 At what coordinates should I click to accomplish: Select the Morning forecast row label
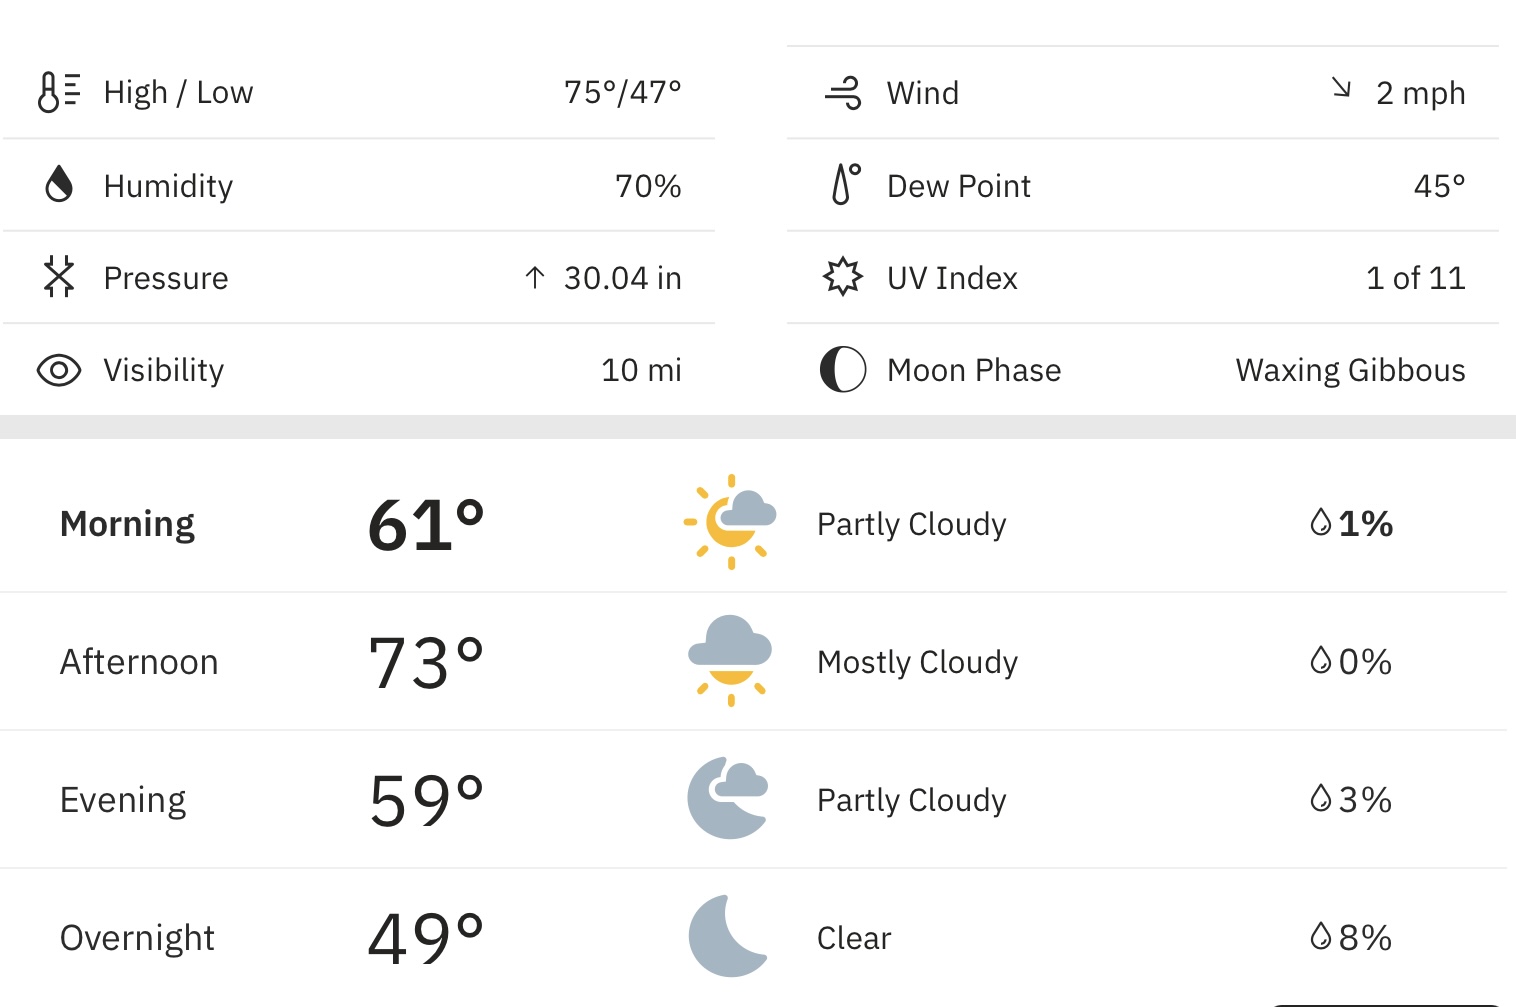pos(127,524)
